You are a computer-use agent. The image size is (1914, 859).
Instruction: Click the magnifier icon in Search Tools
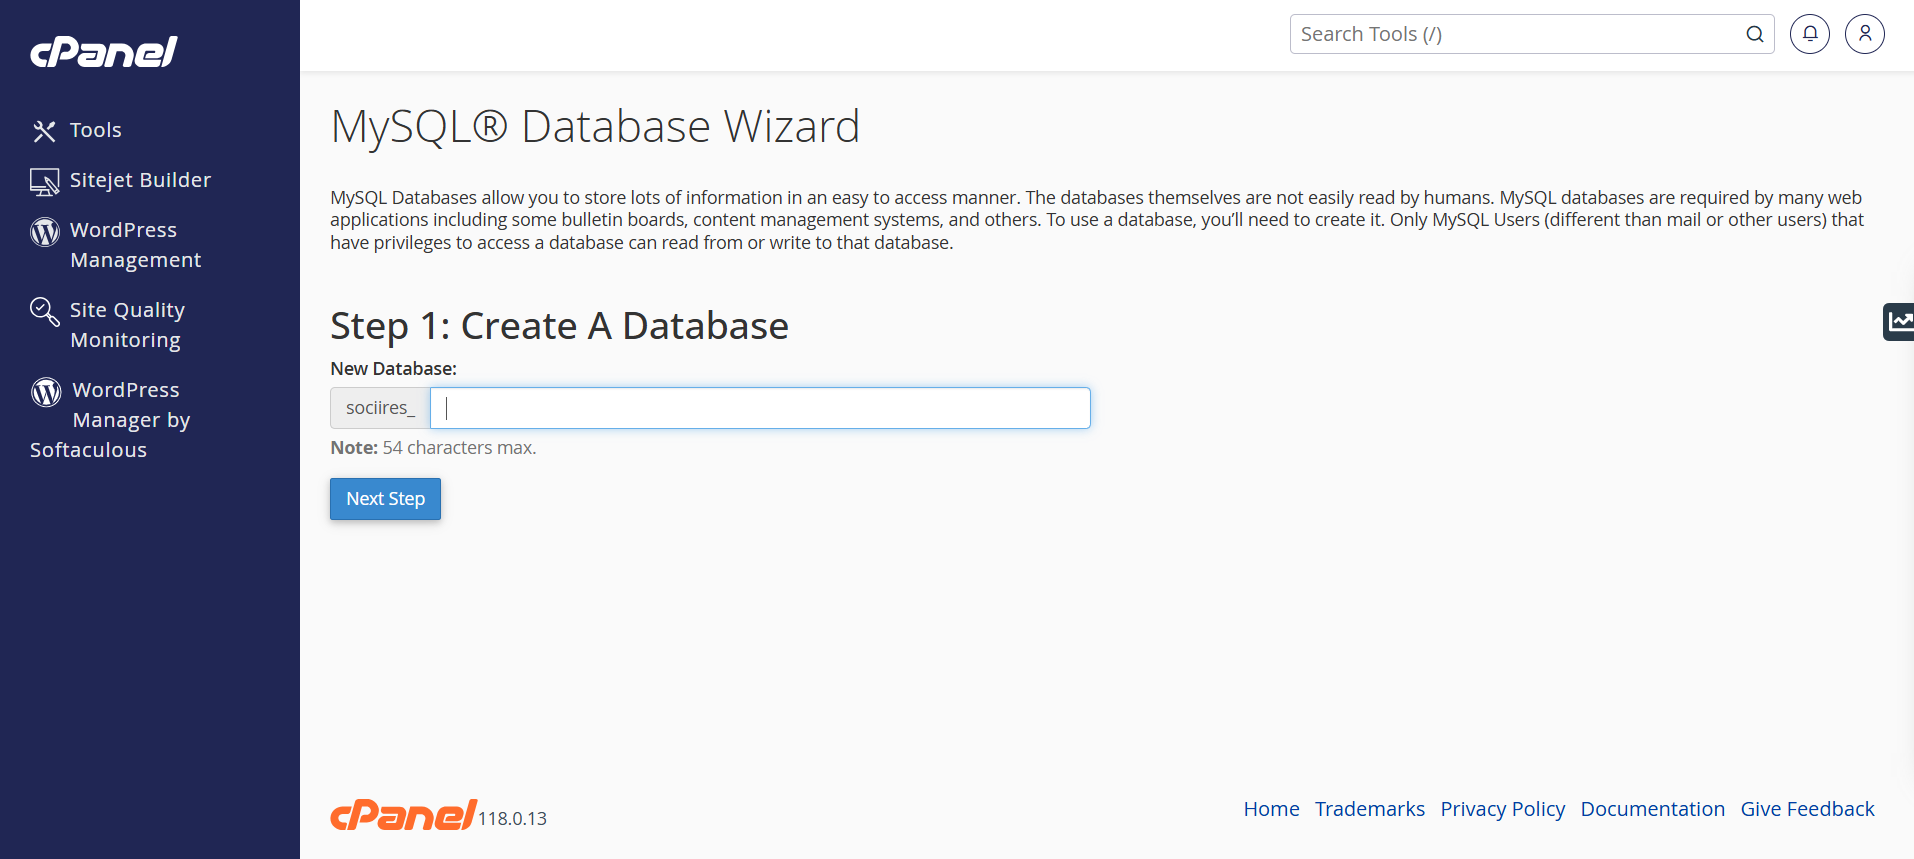click(1754, 34)
